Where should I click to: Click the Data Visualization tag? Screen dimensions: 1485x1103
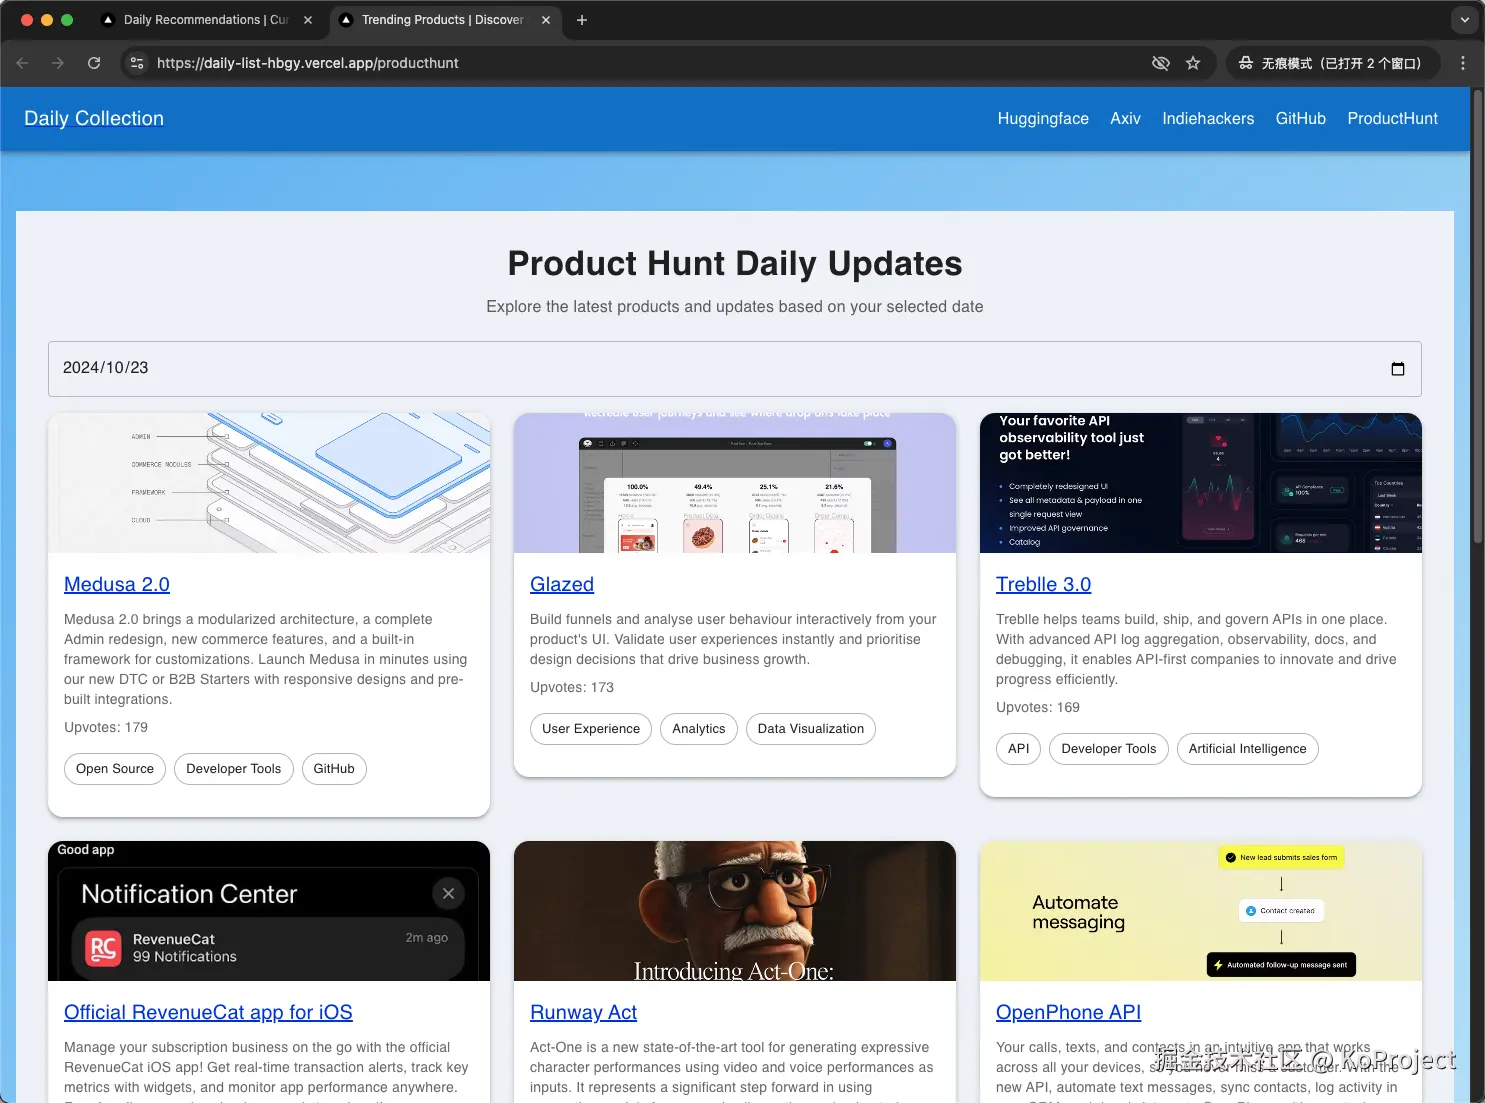pyautogui.click(x=811, y=729)
